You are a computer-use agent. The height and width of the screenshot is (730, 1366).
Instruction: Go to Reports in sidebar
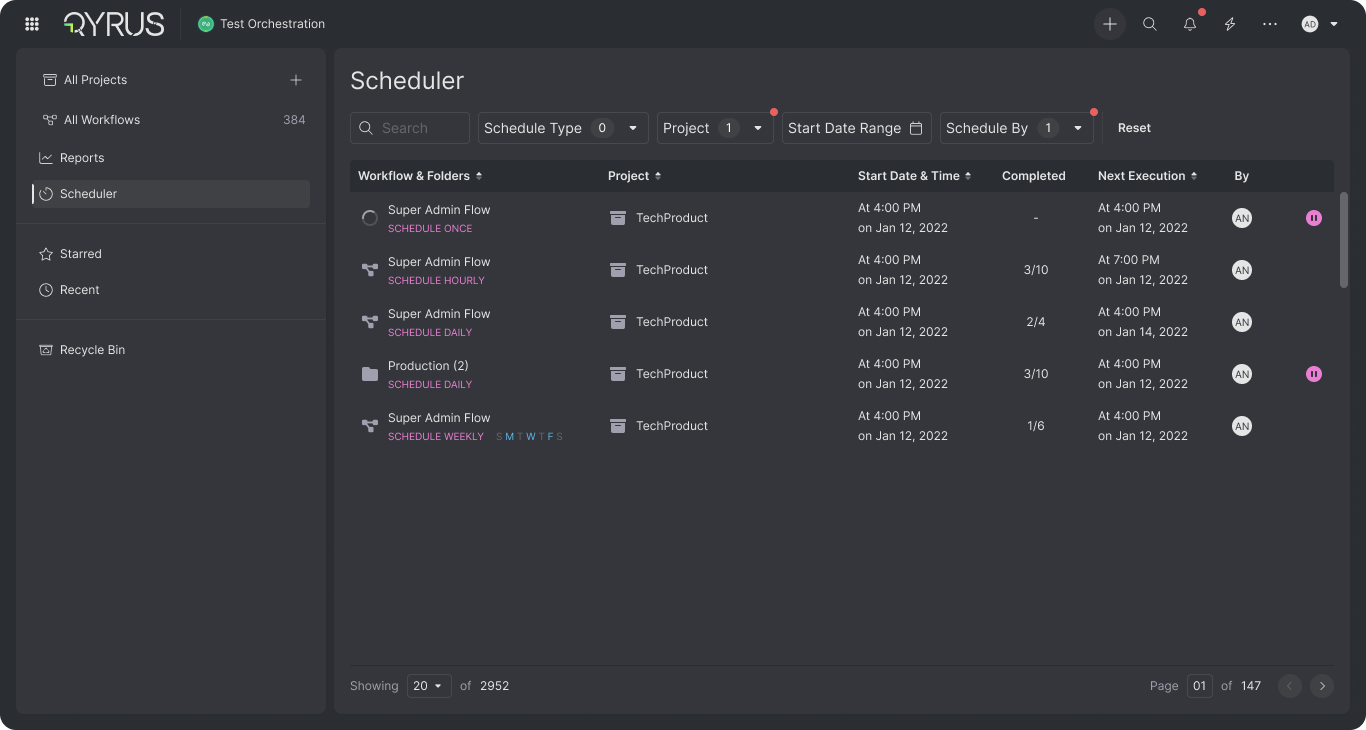pyautogui.click(x=82, y=158)
